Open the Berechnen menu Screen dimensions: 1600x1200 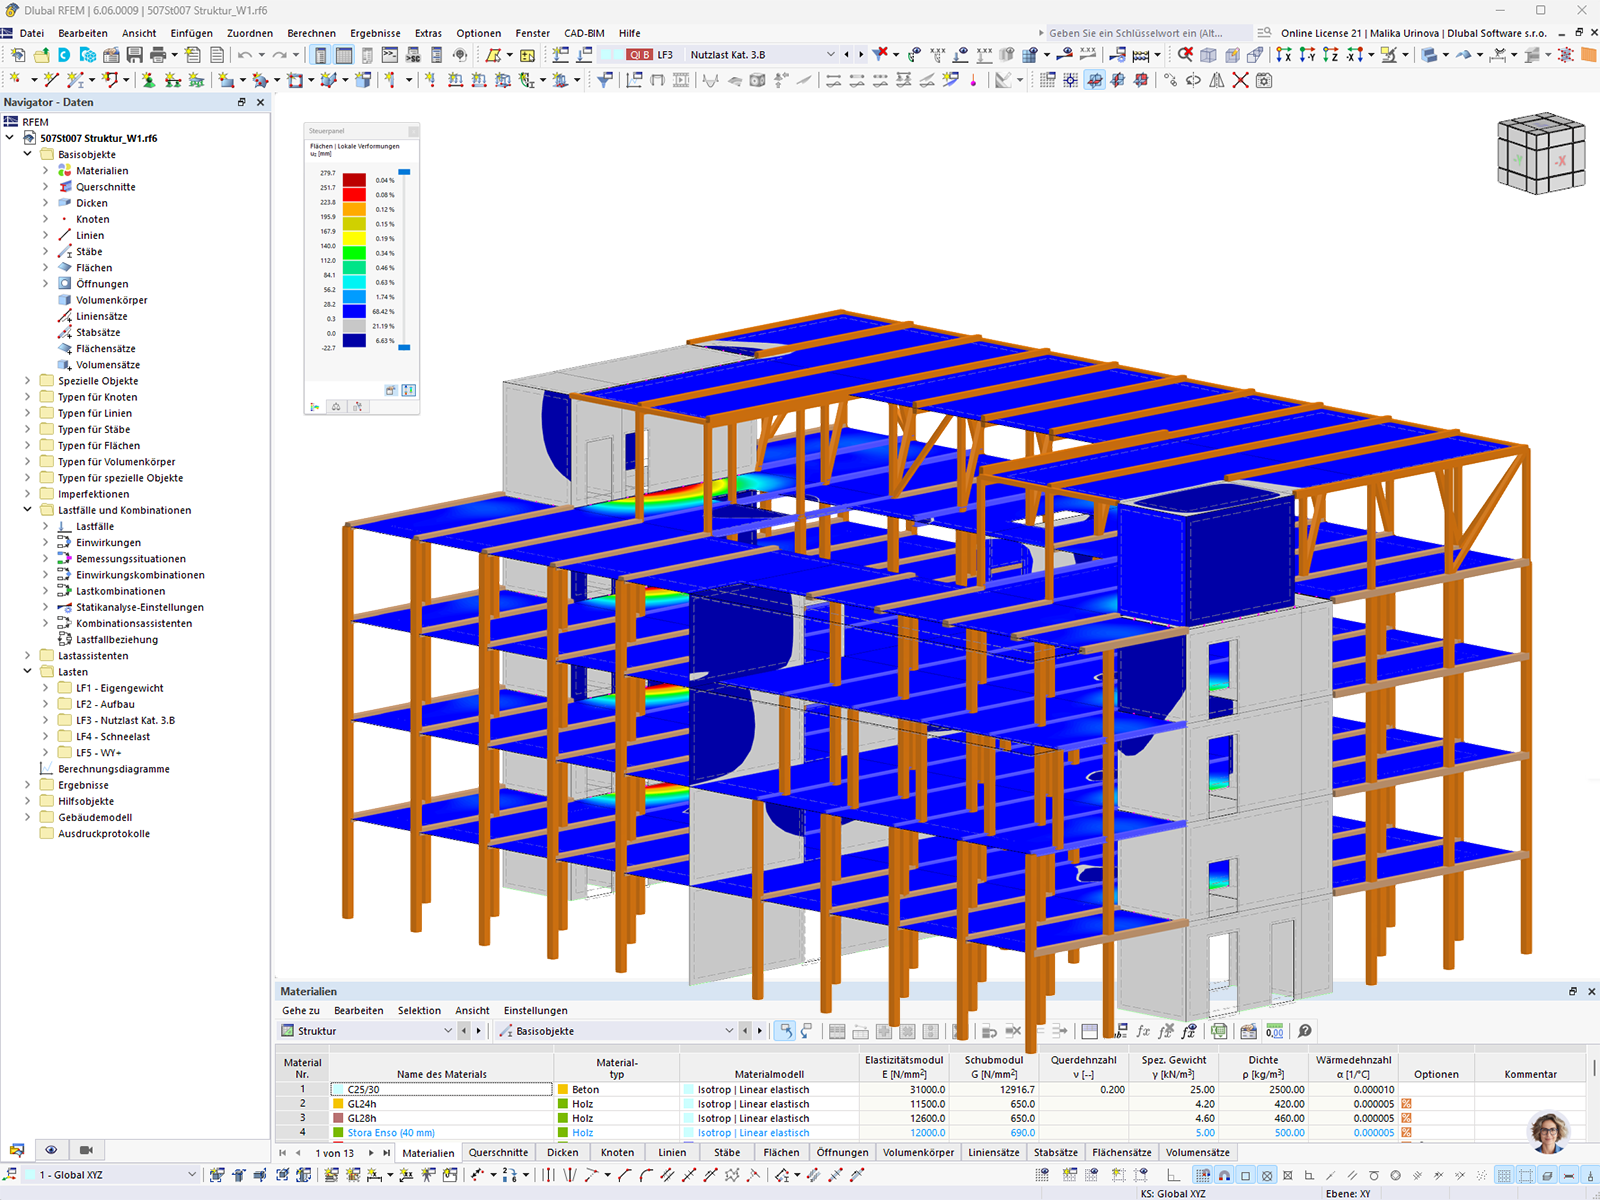312,33
